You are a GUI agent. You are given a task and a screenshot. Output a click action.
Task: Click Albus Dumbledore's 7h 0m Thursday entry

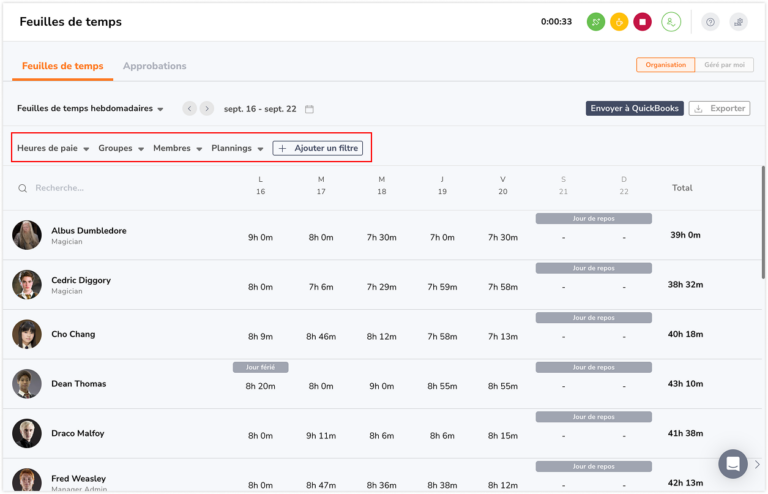tap(442, 237)
